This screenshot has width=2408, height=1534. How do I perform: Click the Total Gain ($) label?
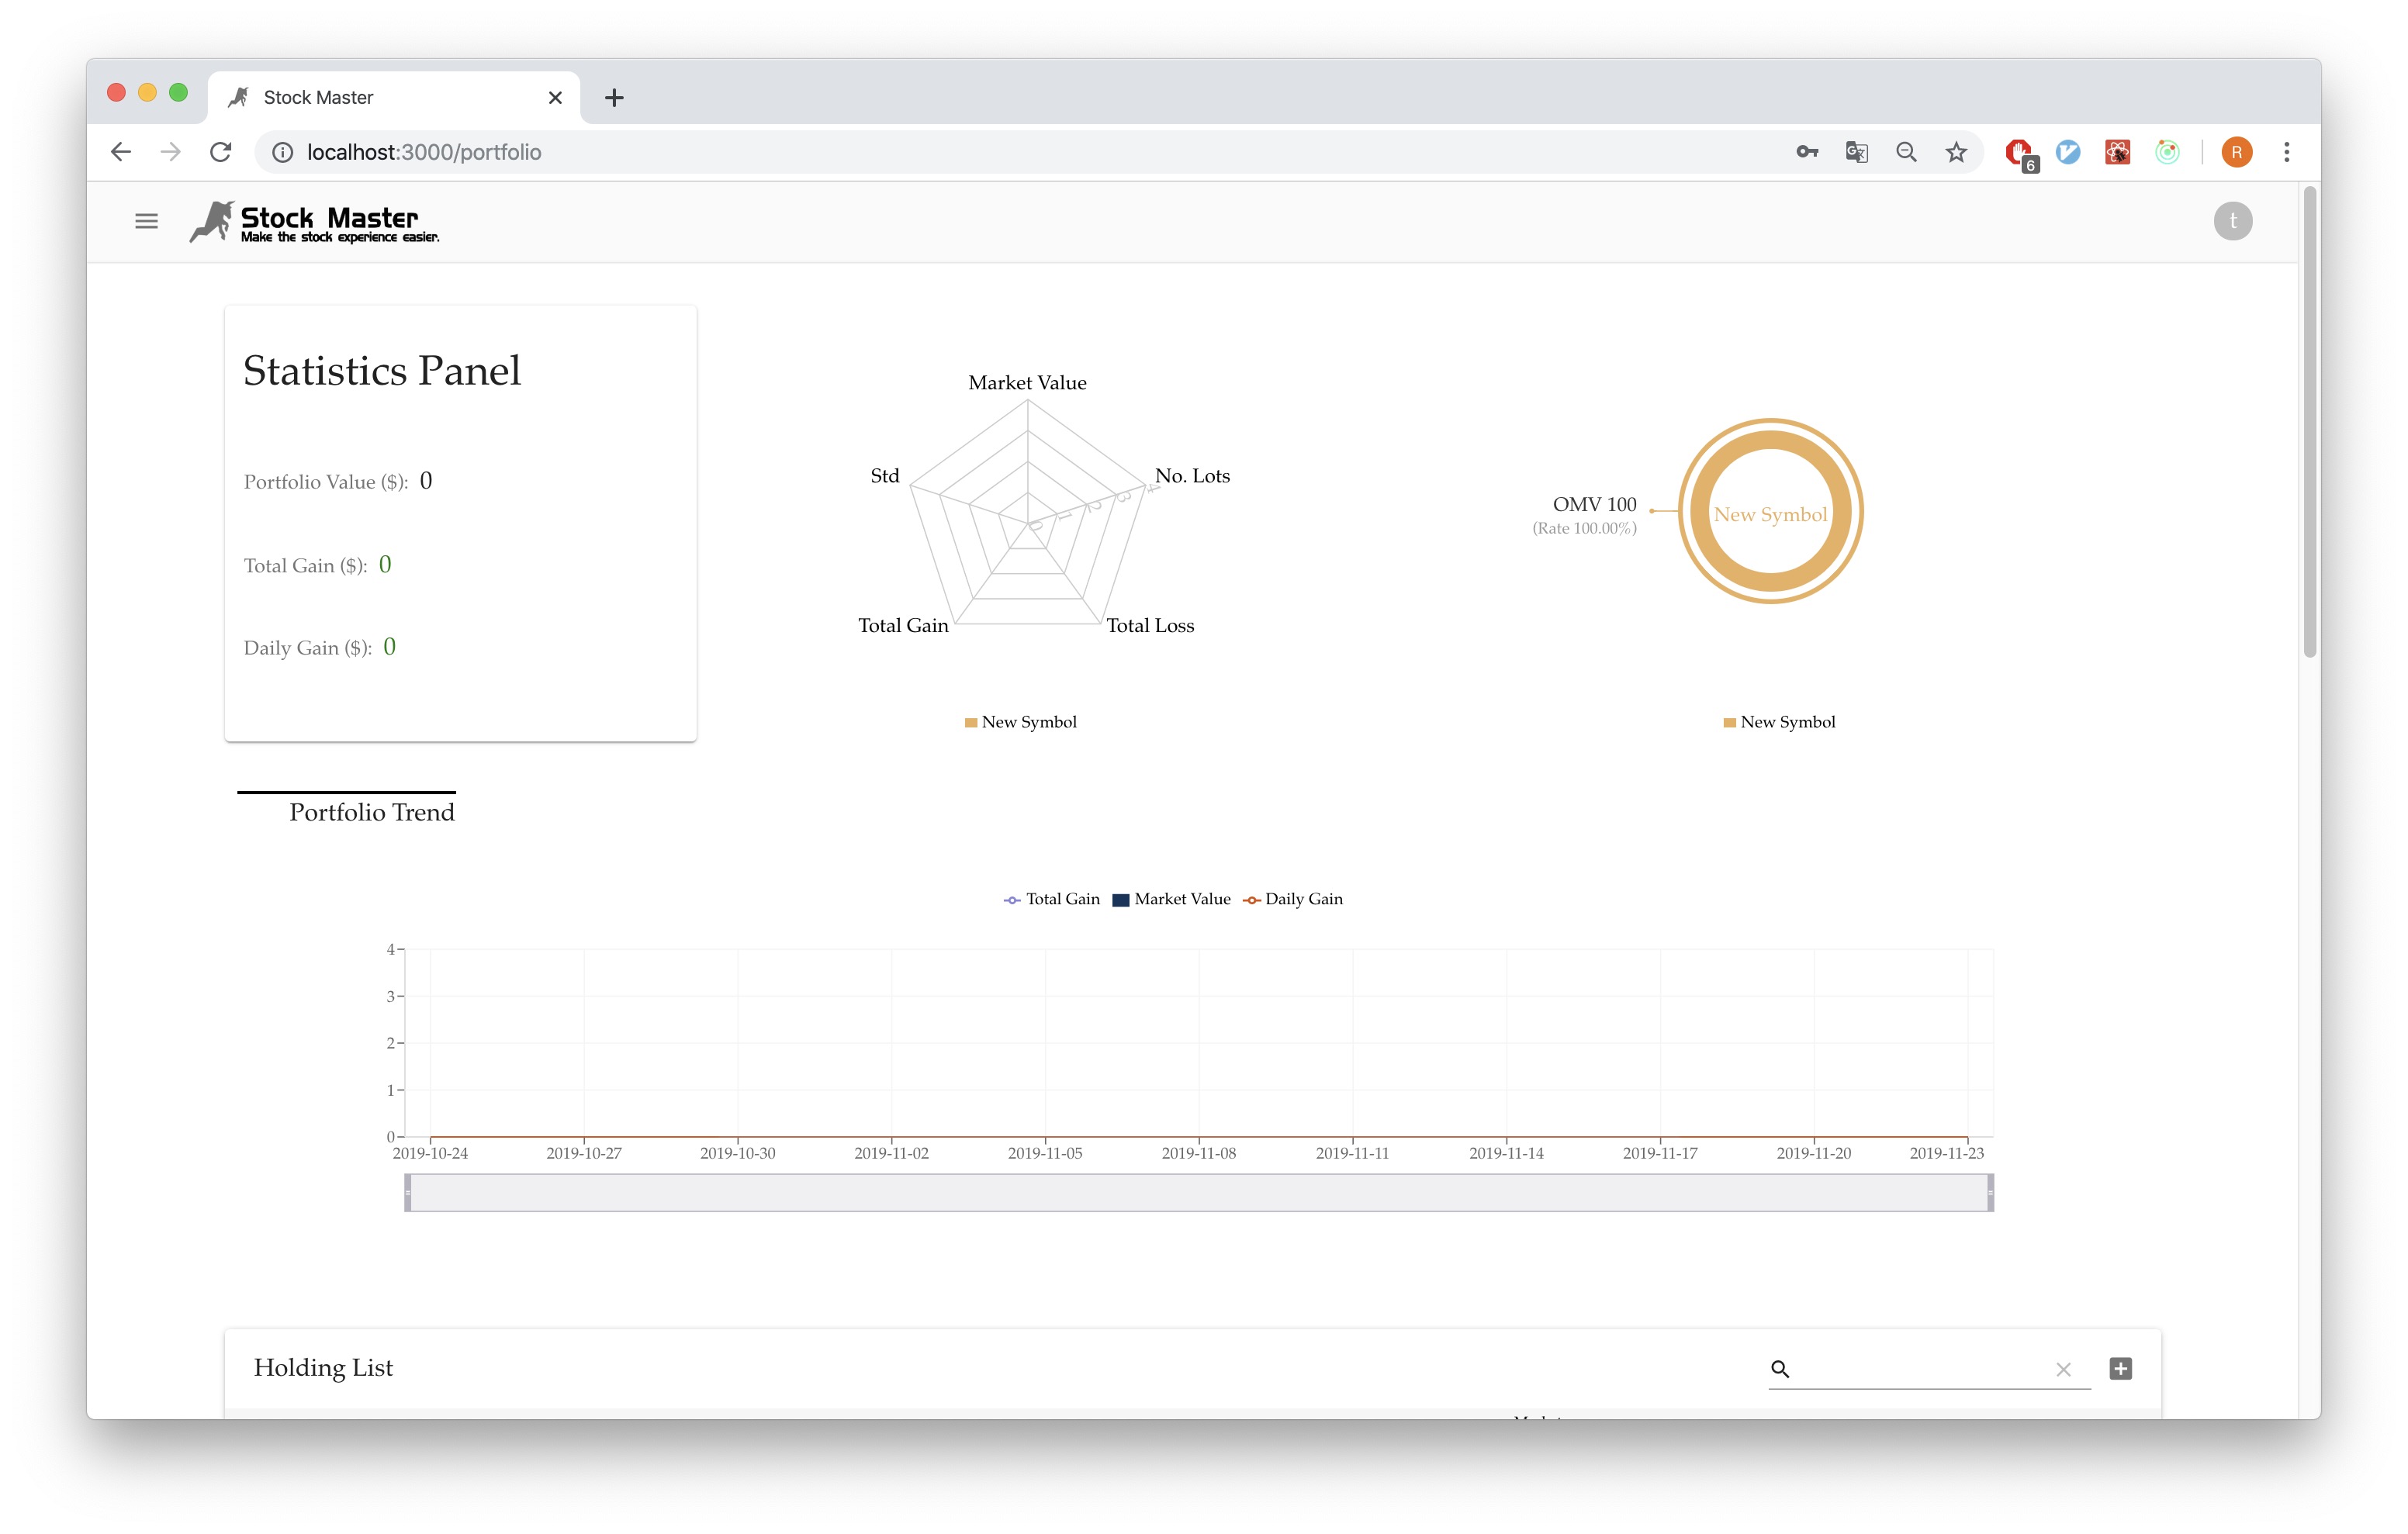point(306,566)
